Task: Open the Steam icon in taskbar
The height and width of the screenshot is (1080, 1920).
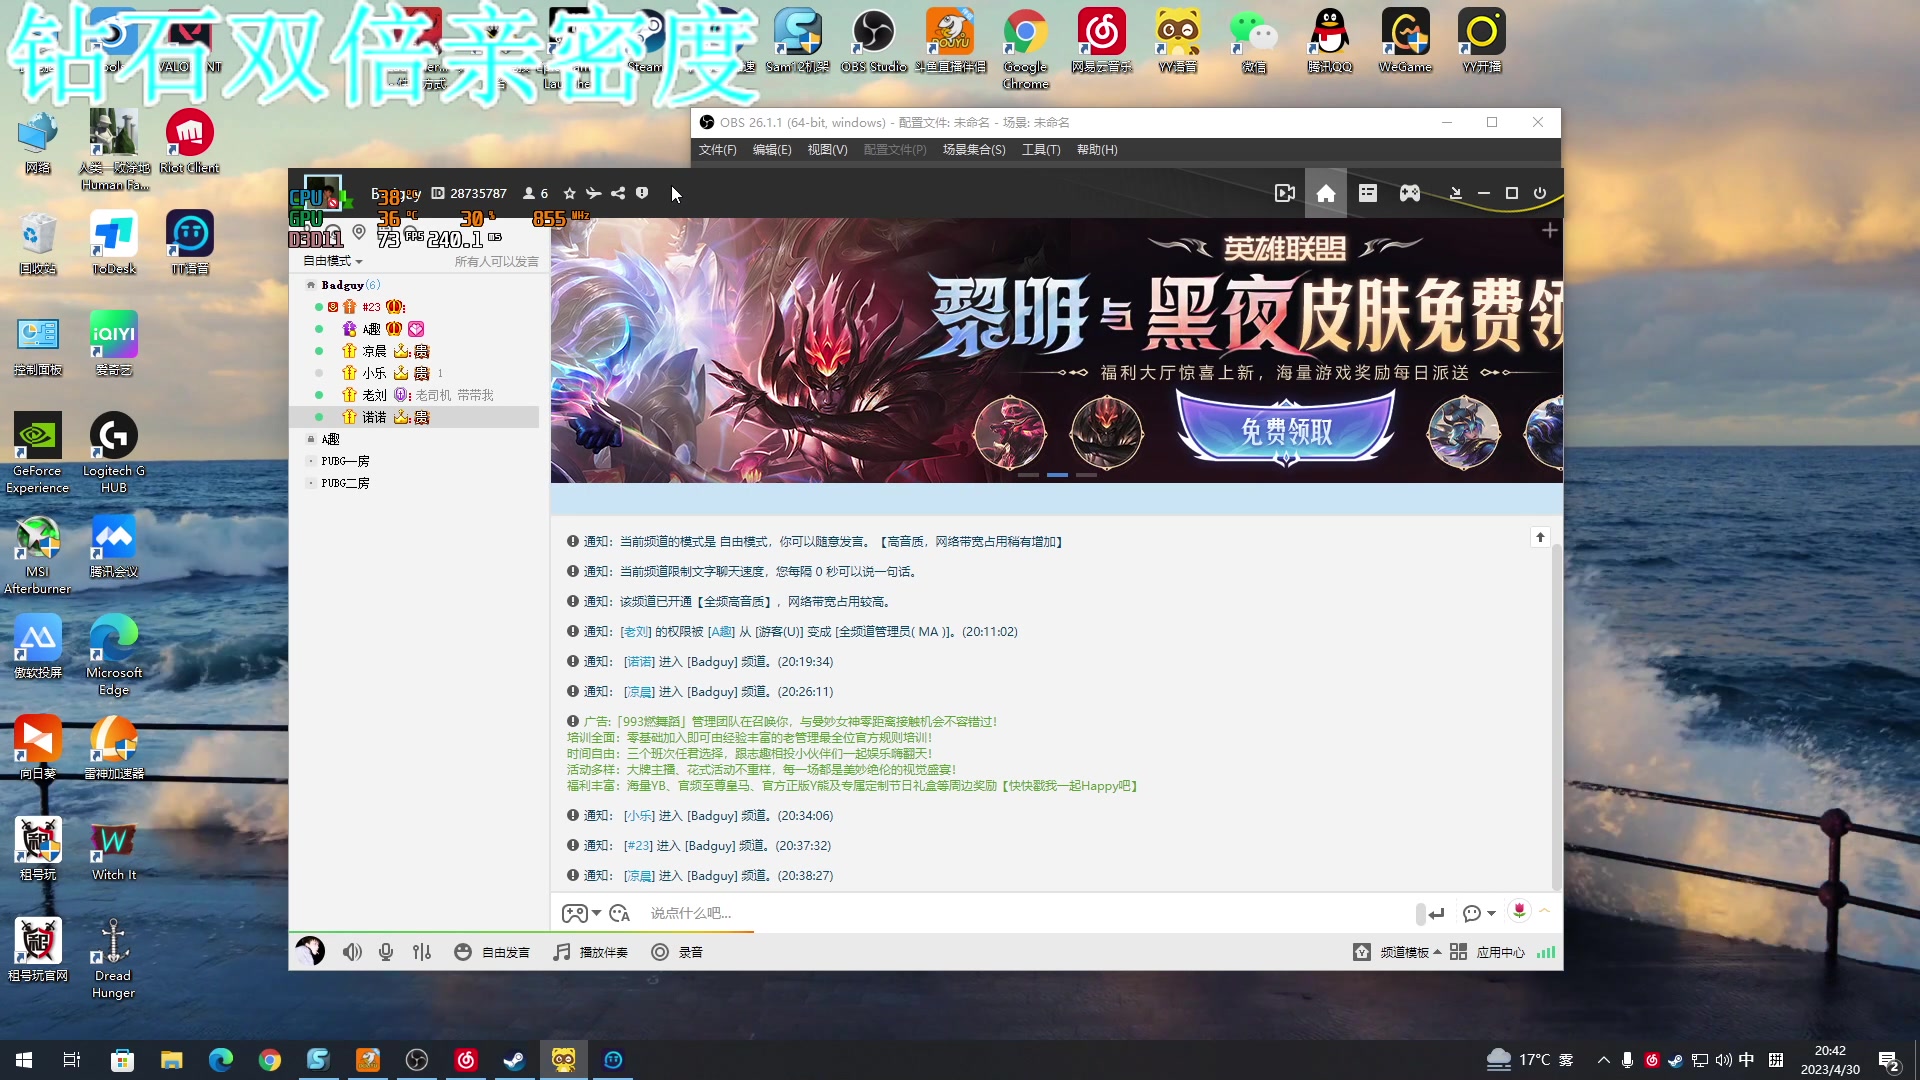Action: [514, 1060]
